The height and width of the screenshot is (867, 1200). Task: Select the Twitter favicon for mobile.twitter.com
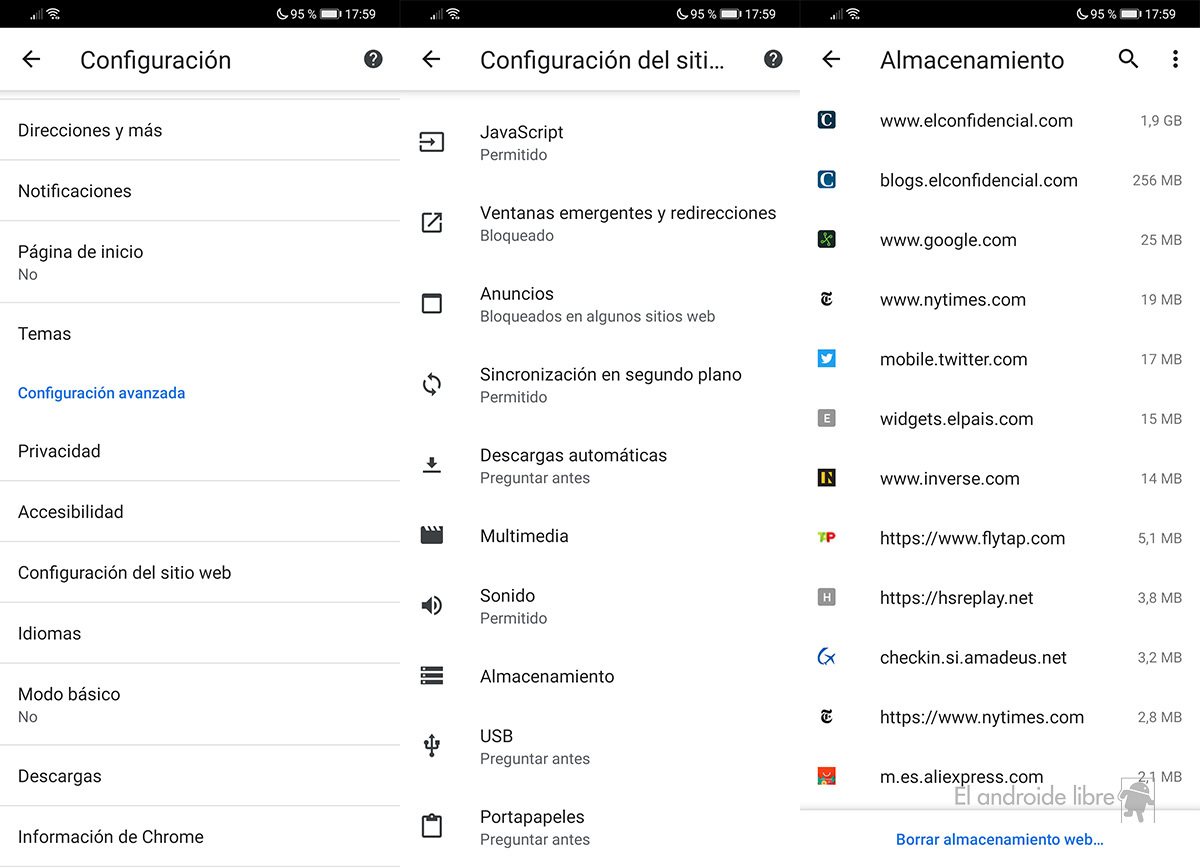(x=826, y=359)
